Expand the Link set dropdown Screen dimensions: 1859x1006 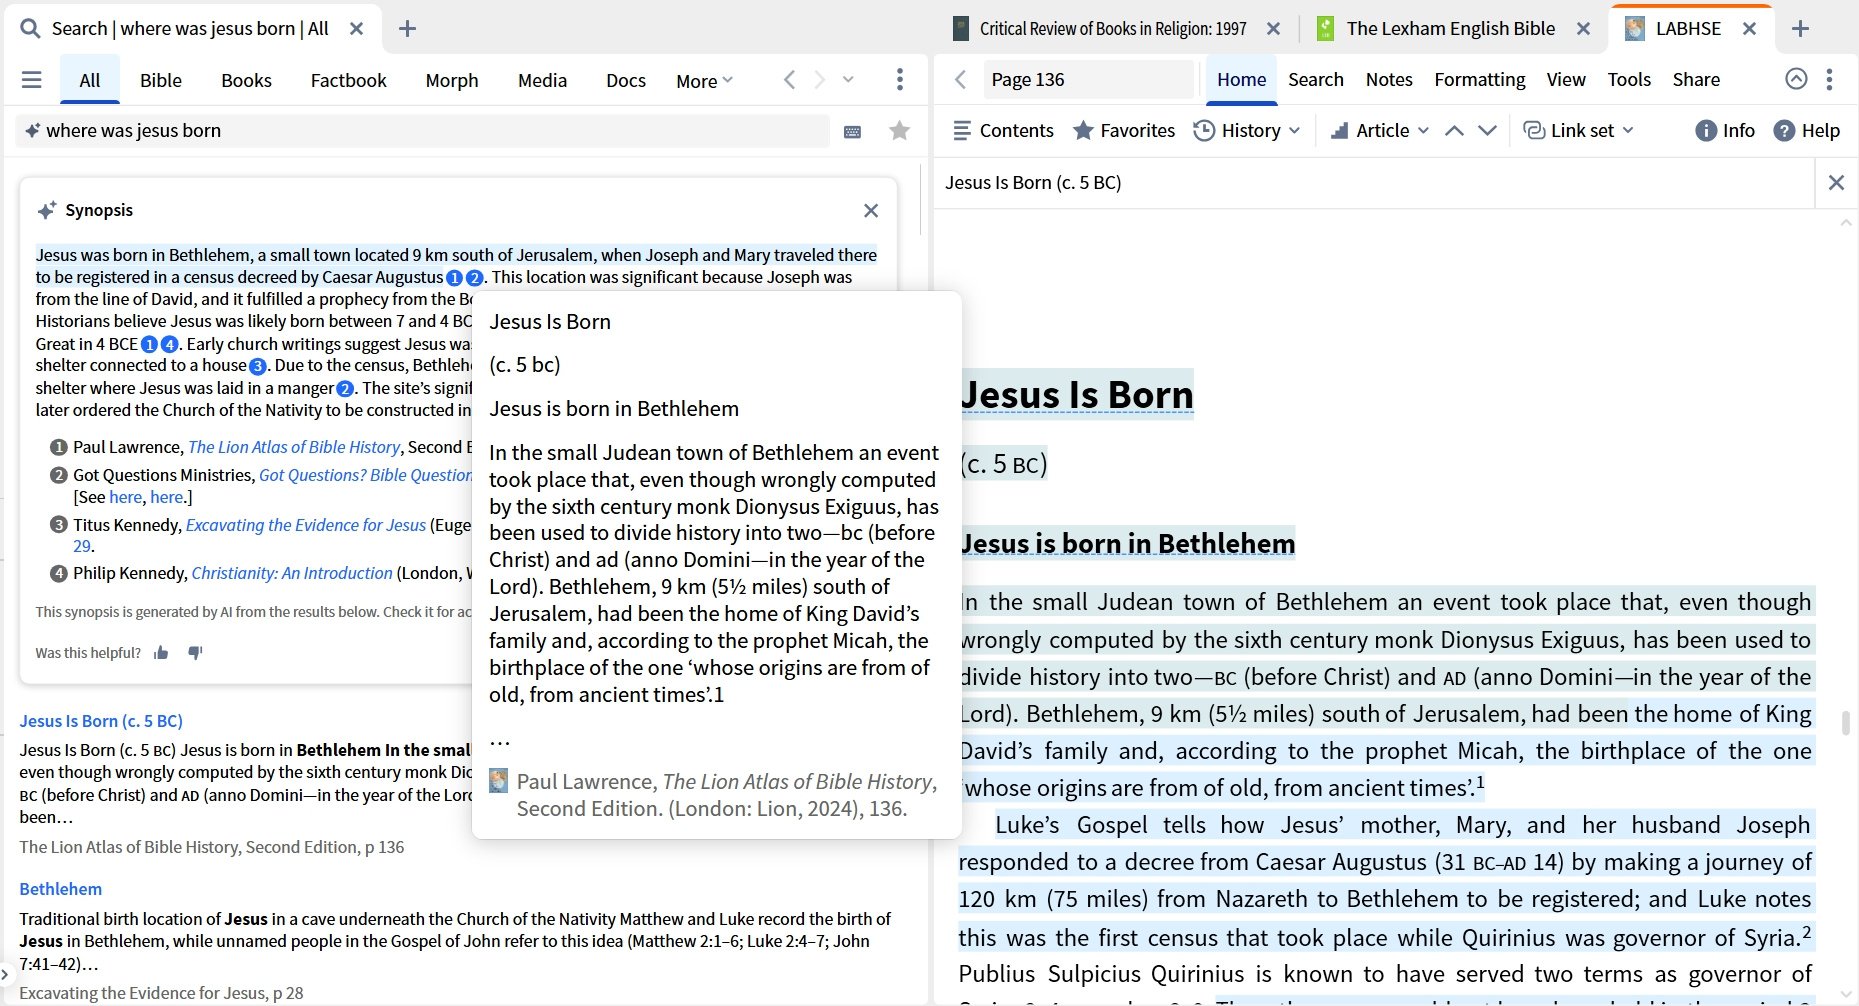pos(1578,131)
